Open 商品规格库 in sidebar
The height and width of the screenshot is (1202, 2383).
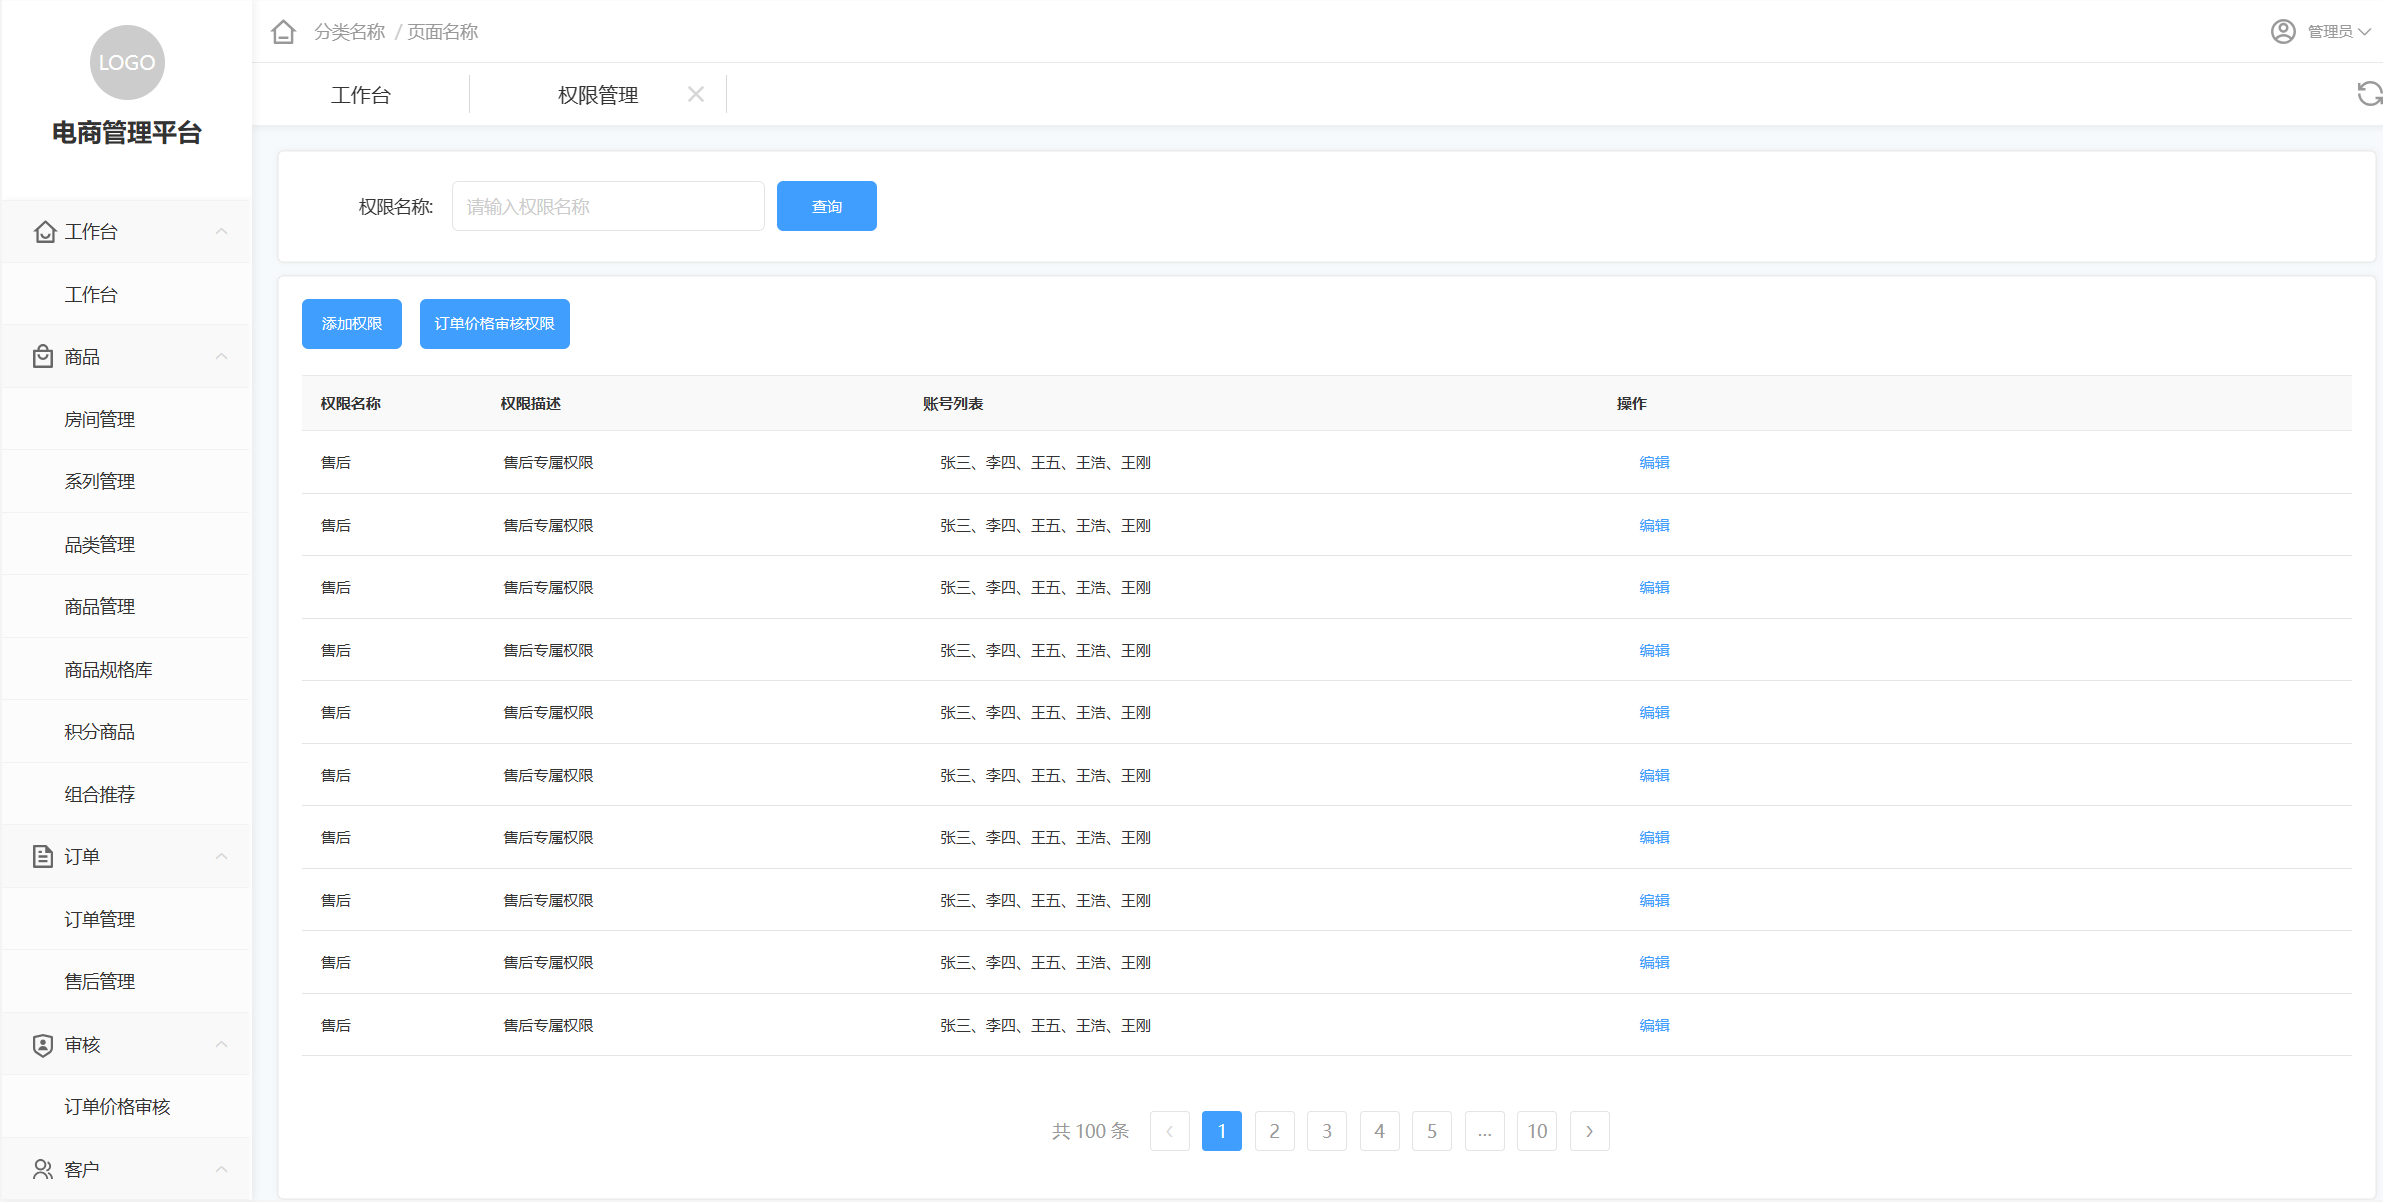126,670
